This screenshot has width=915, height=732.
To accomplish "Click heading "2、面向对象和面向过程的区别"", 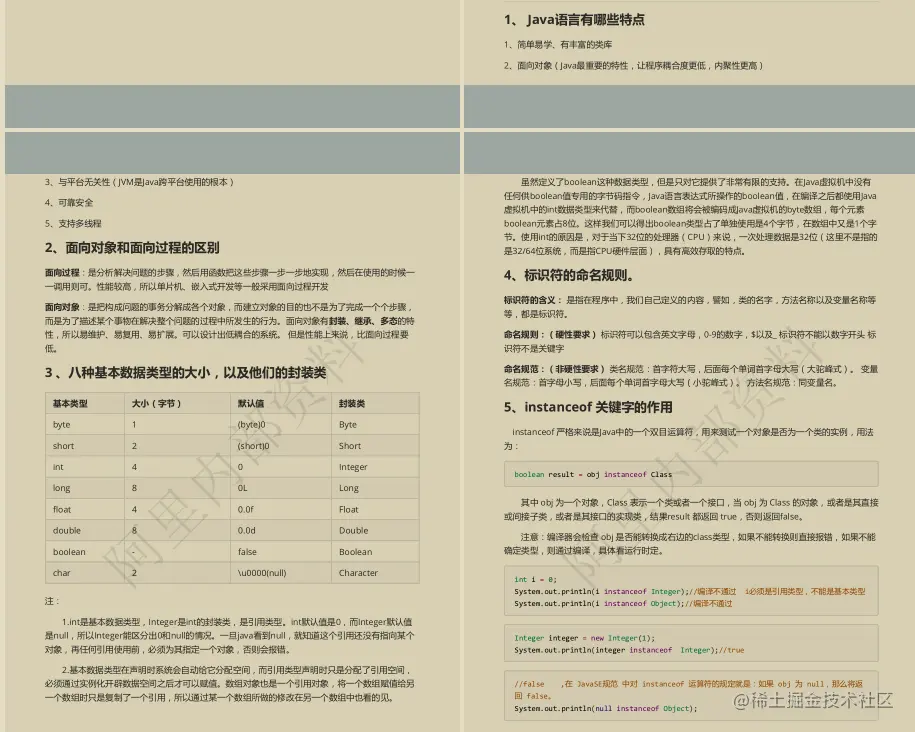I will 132,248.
